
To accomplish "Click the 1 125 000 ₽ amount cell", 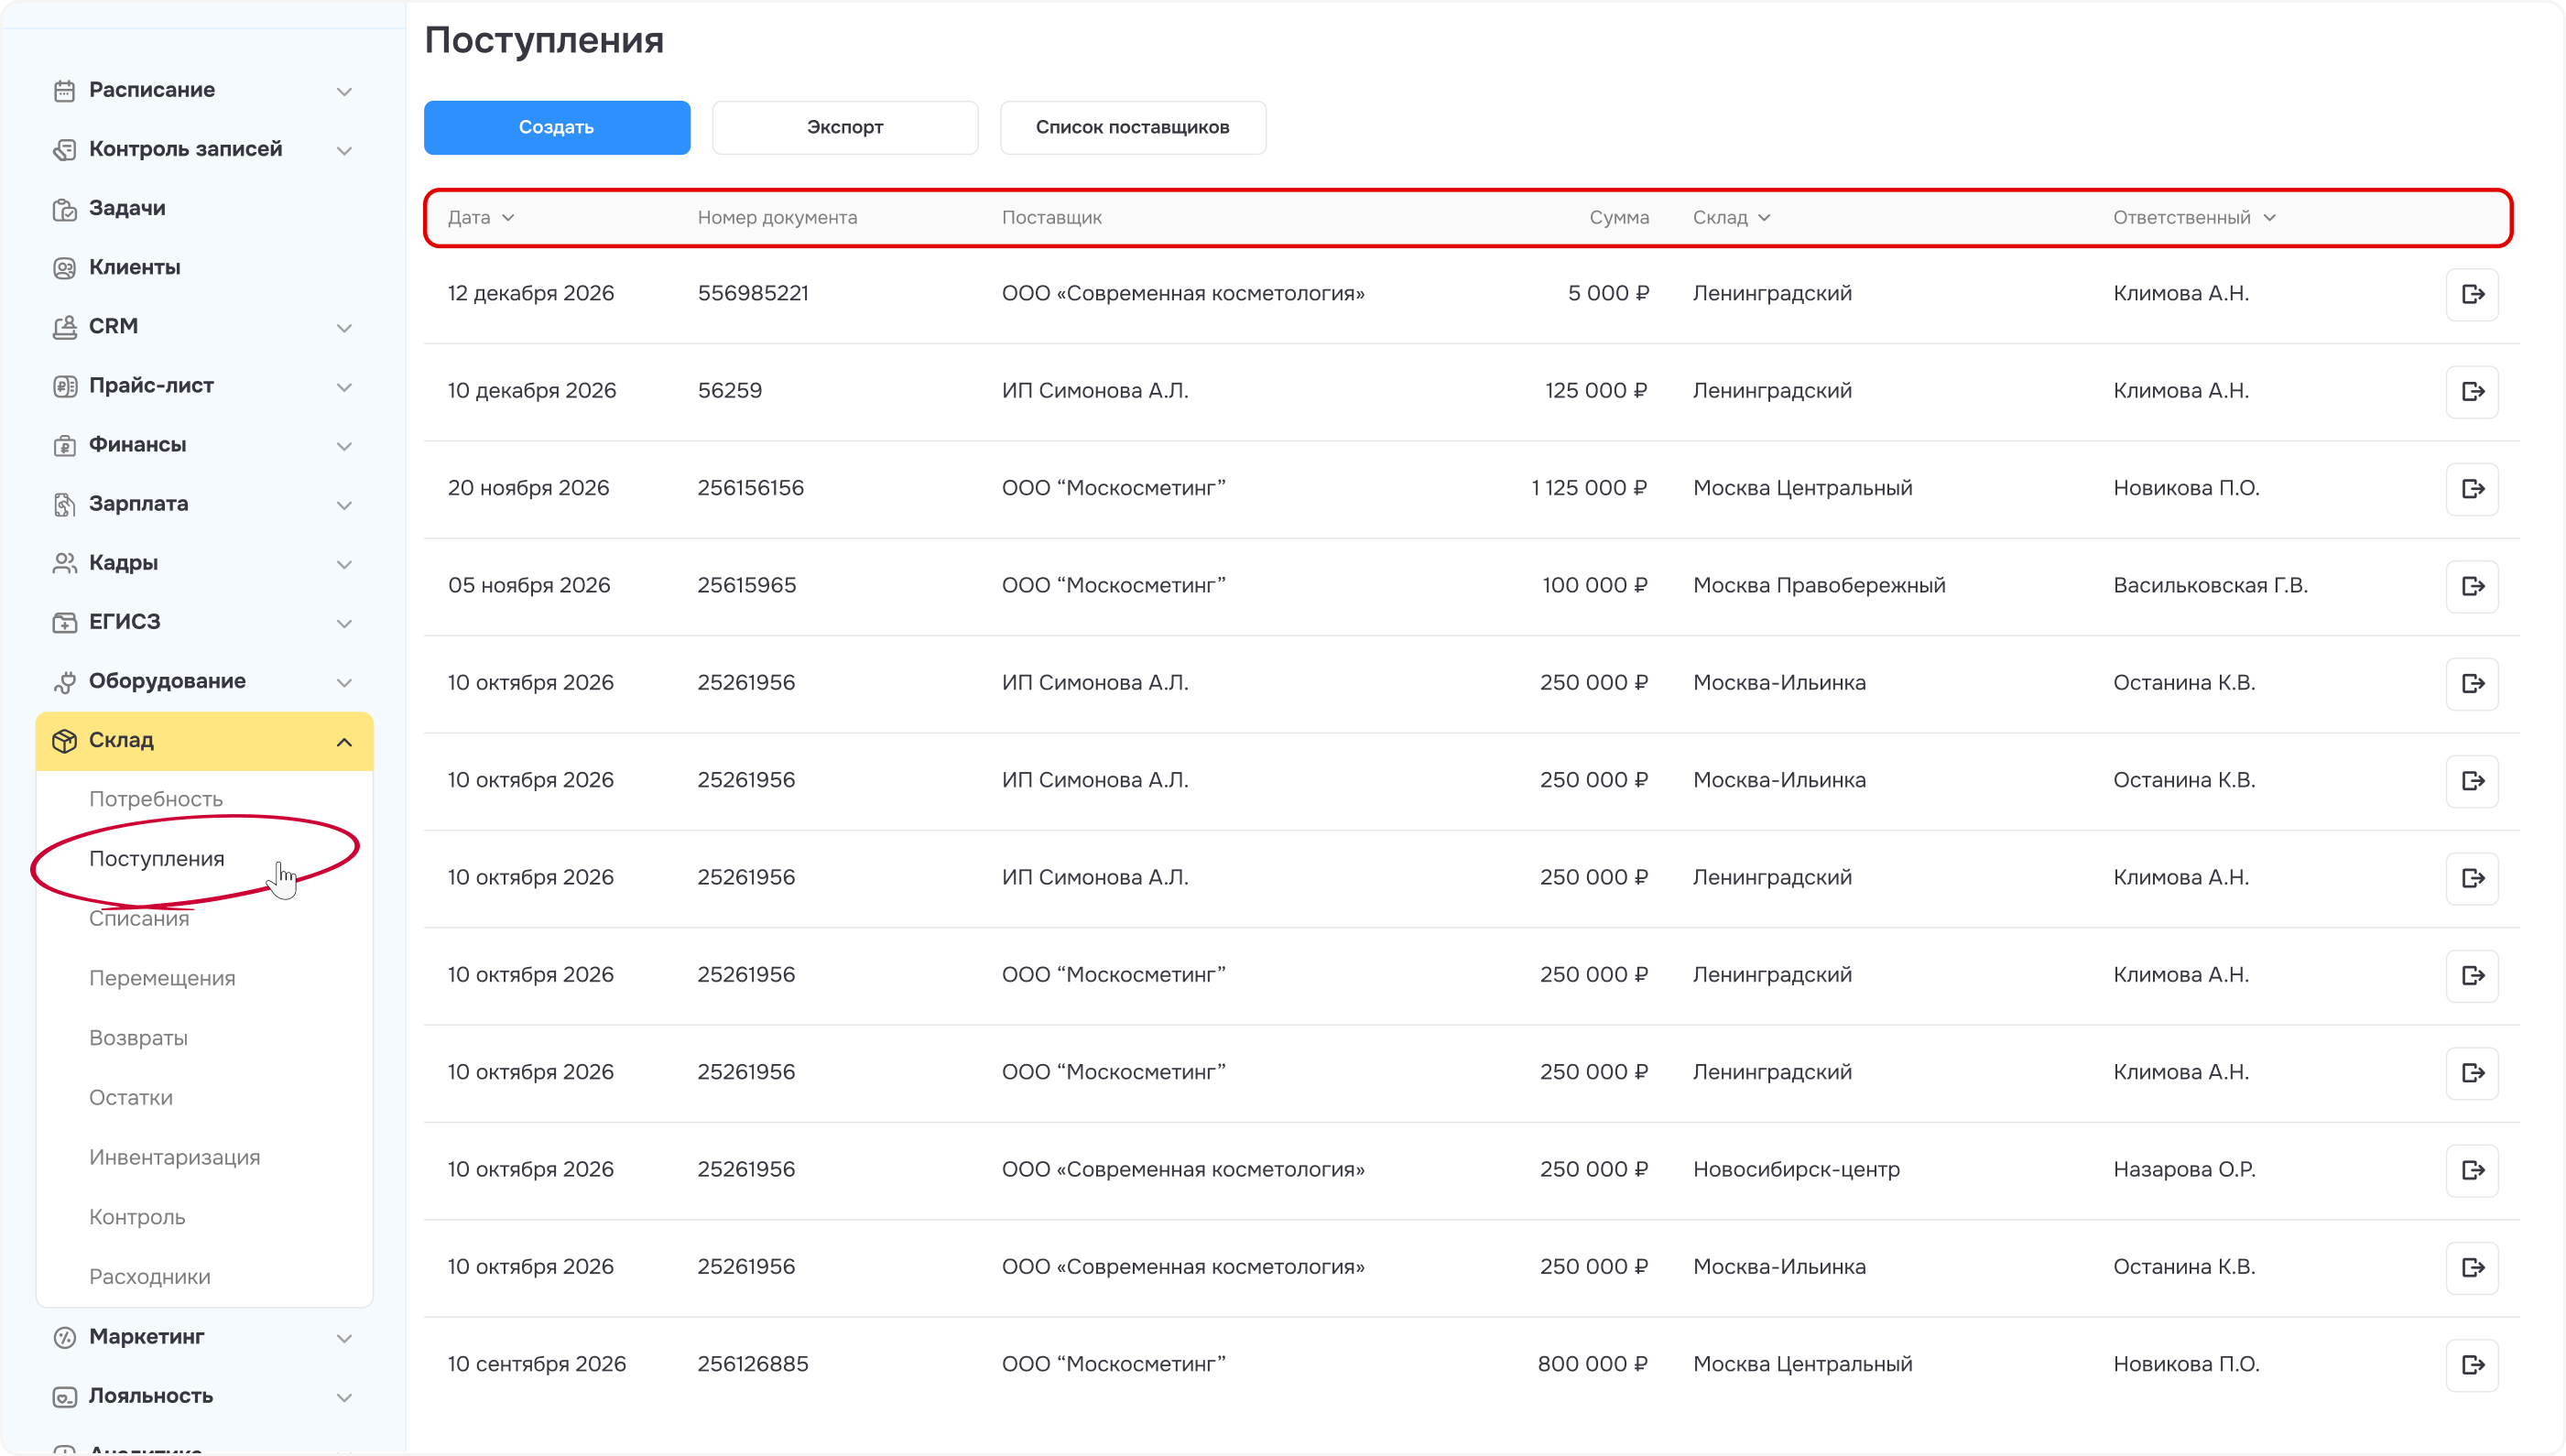I will pyautogui.click(x=1589, y=488).
